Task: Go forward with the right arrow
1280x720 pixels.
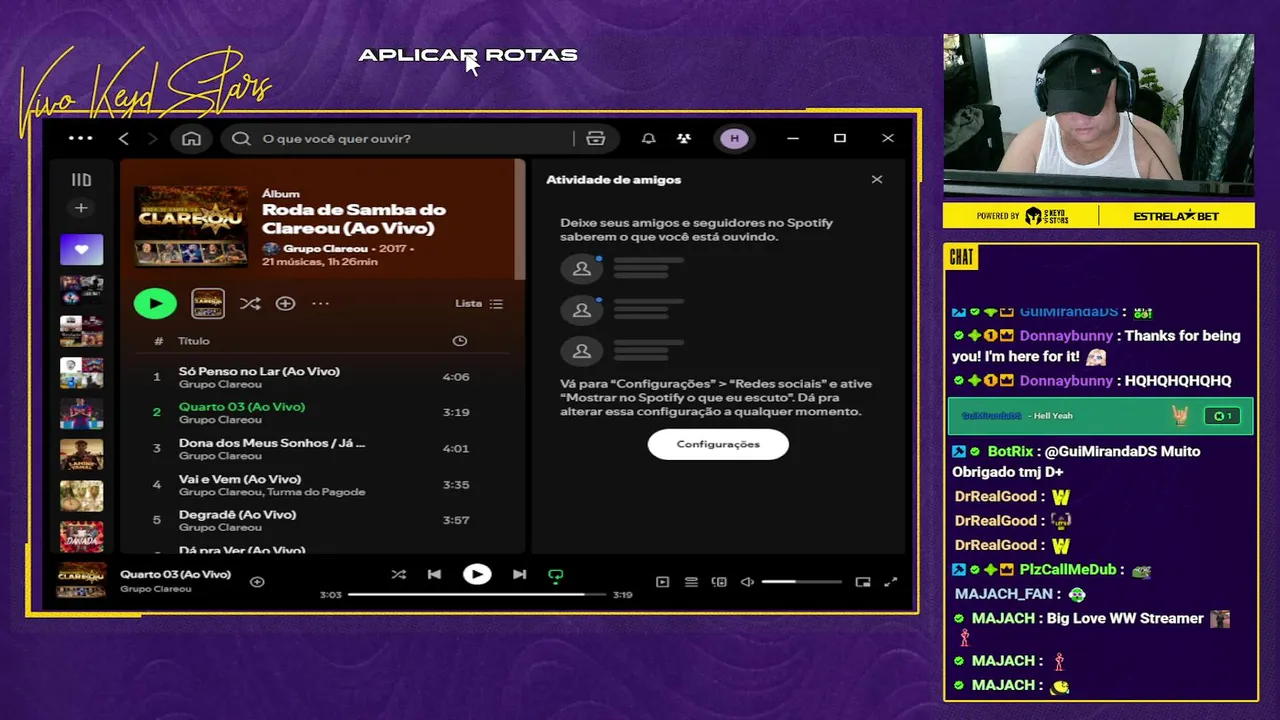Action: [153, 139]
